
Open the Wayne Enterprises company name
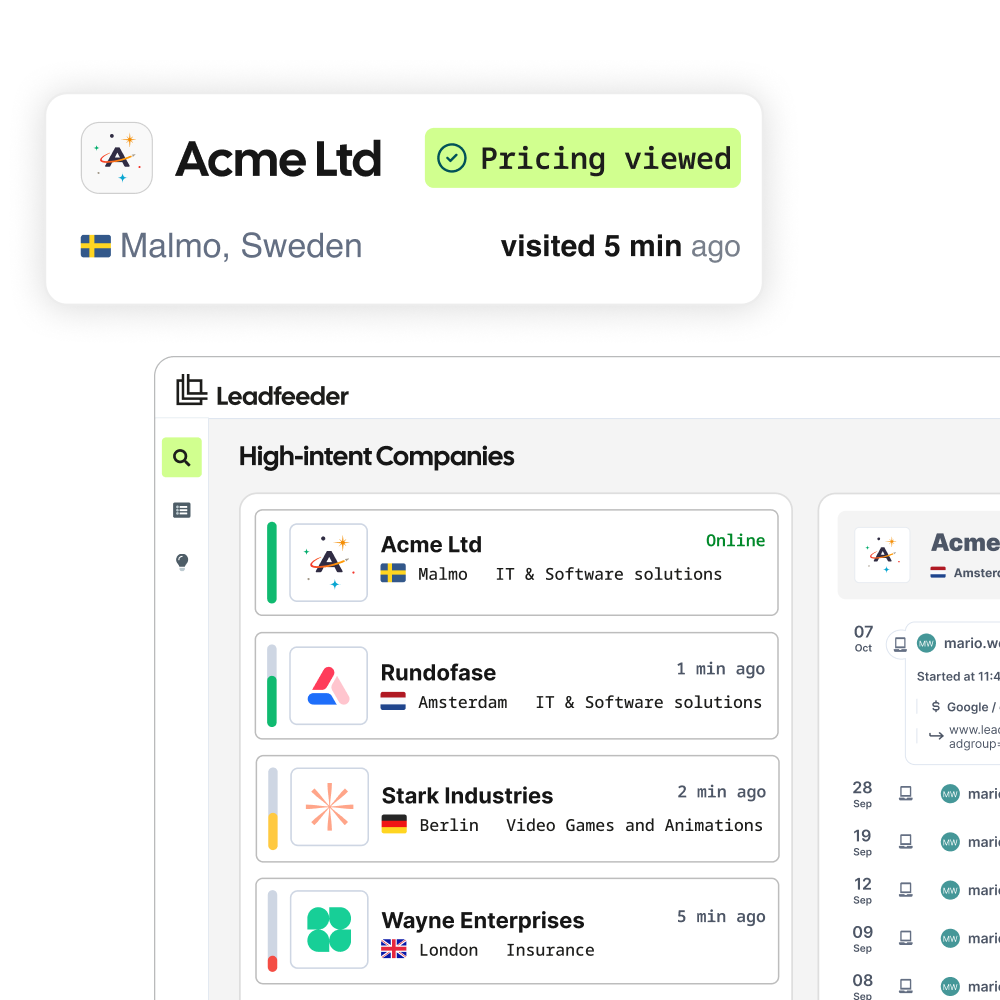pyautogui.click(x=483, y=921)
